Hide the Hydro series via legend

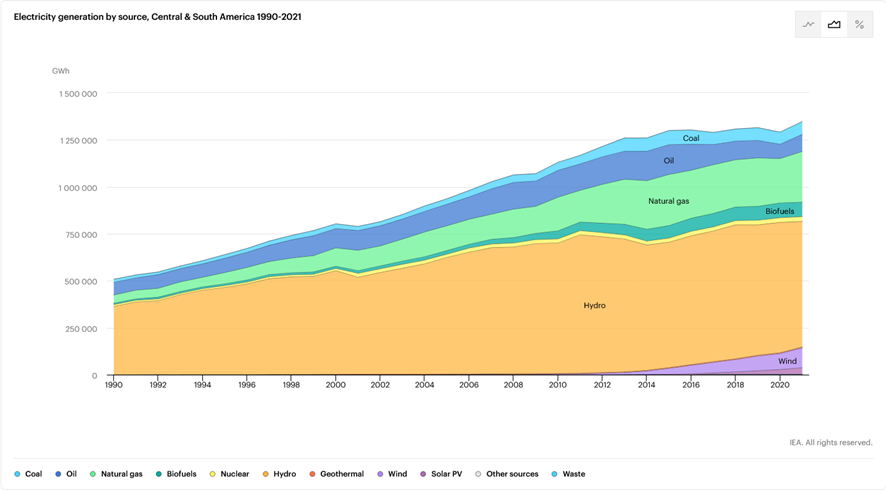(x=280, y=474)
